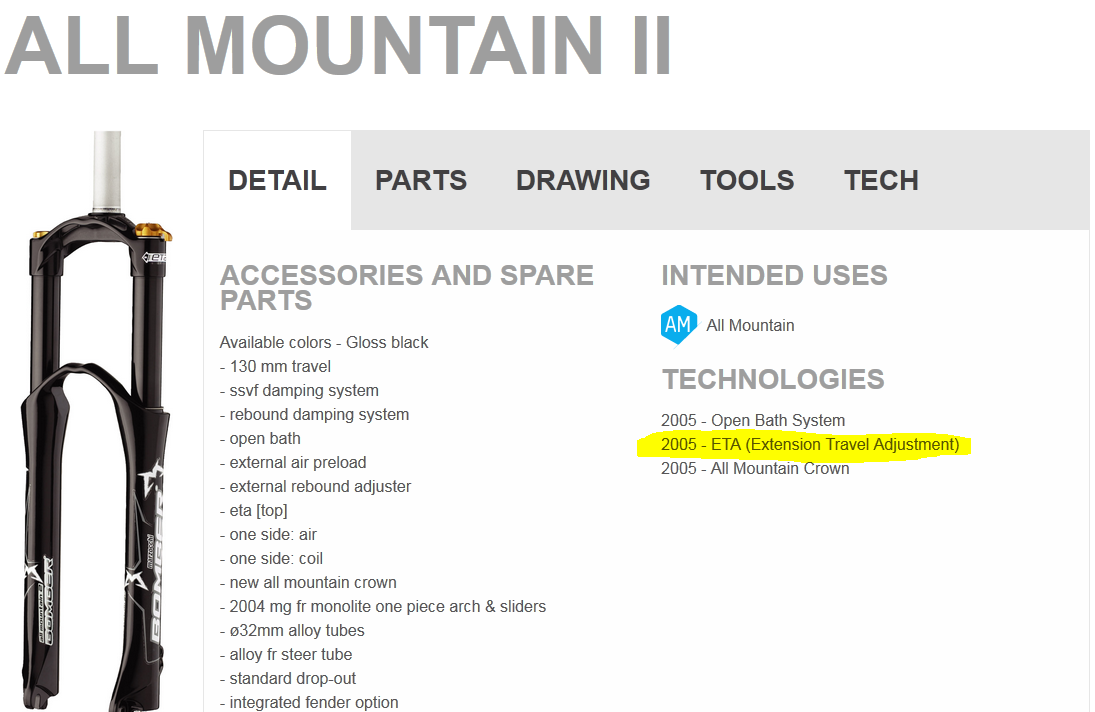Click the external air preload line
This screenshot has width=1095, height=712.
click(x=293, y=462)
